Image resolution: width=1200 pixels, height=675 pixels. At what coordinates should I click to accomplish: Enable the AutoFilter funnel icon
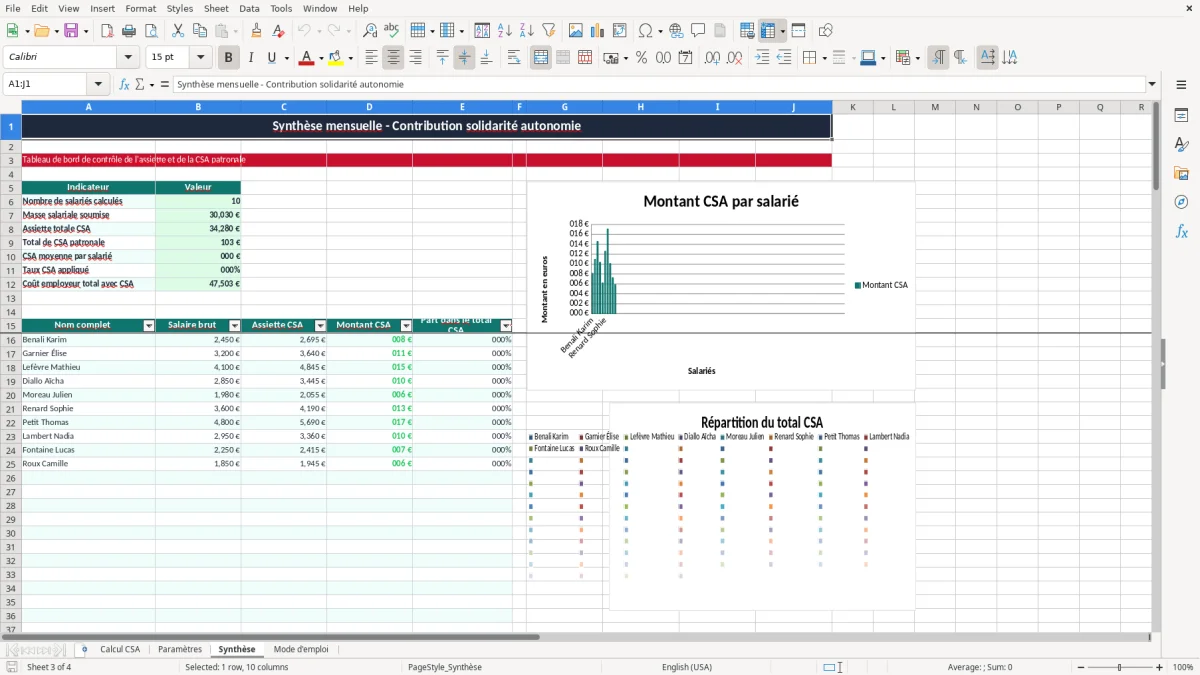point(548,31)
